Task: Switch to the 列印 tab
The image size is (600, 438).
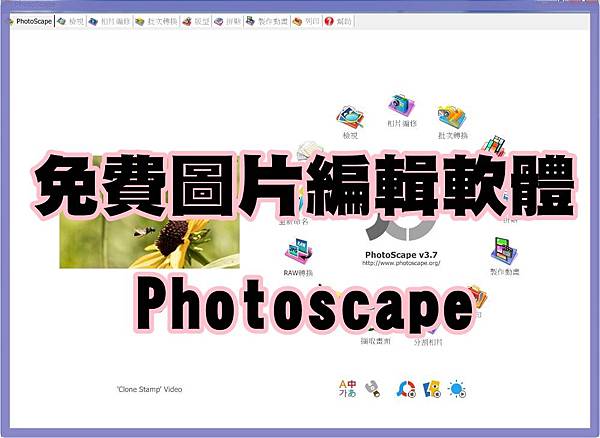Action: click(x=306, y=21)
